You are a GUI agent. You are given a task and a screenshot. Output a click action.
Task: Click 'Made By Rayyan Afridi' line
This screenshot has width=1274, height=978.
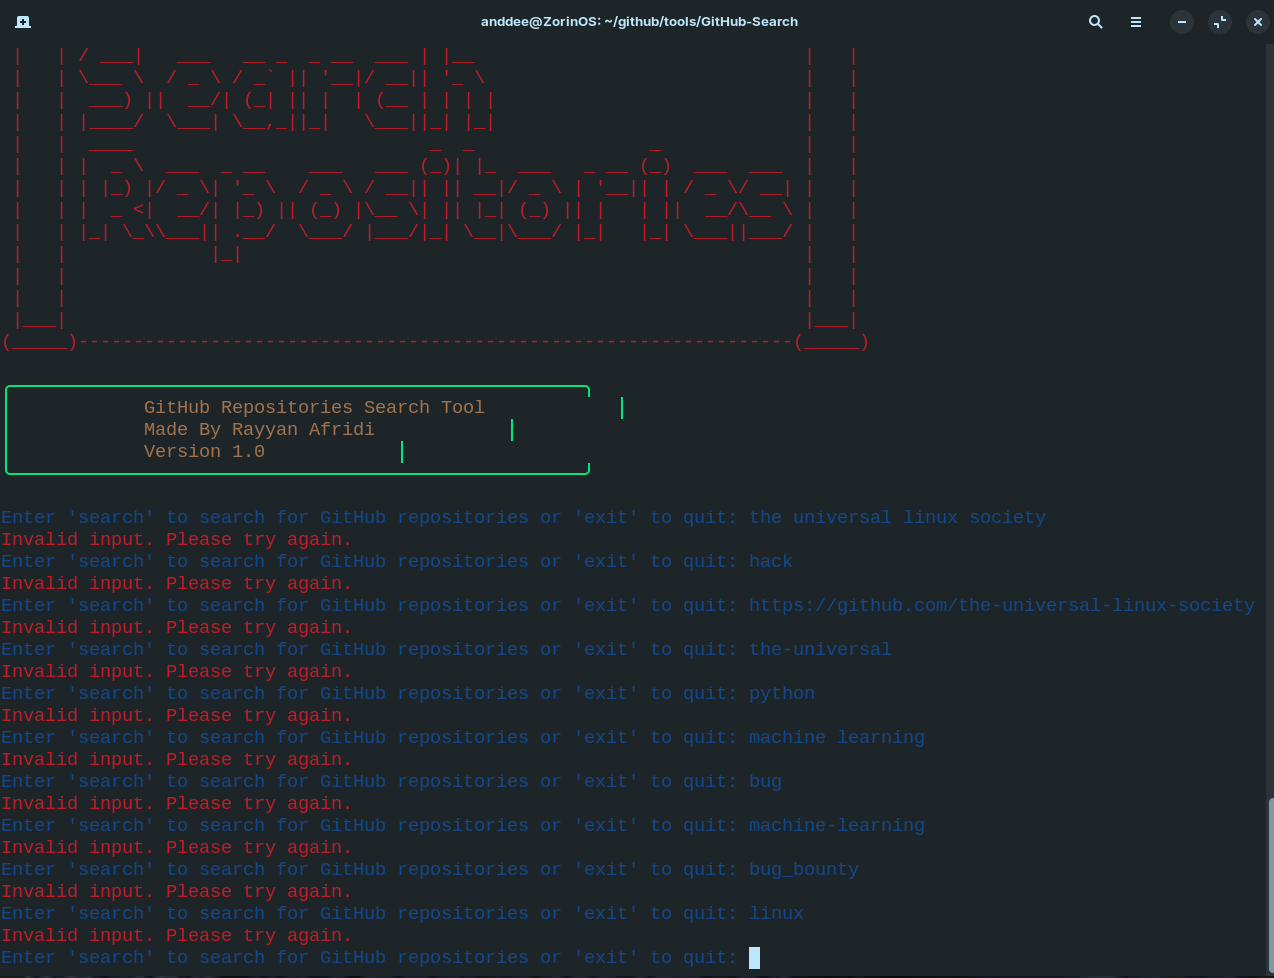pyautogui.click(x=259, y=429)
